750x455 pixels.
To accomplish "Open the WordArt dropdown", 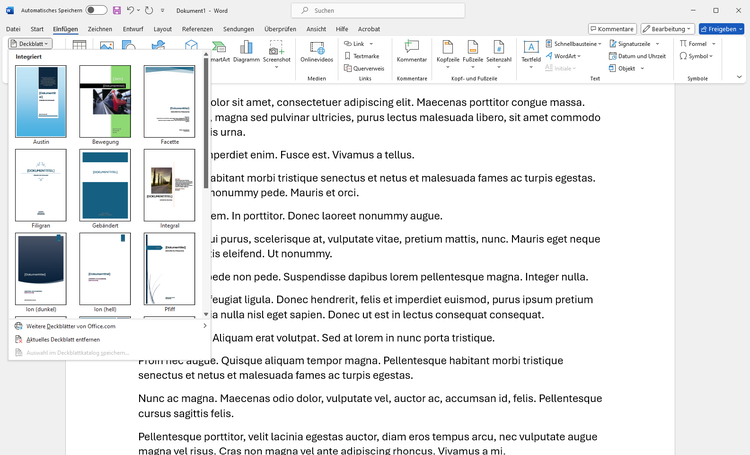I will click(563, 56).
